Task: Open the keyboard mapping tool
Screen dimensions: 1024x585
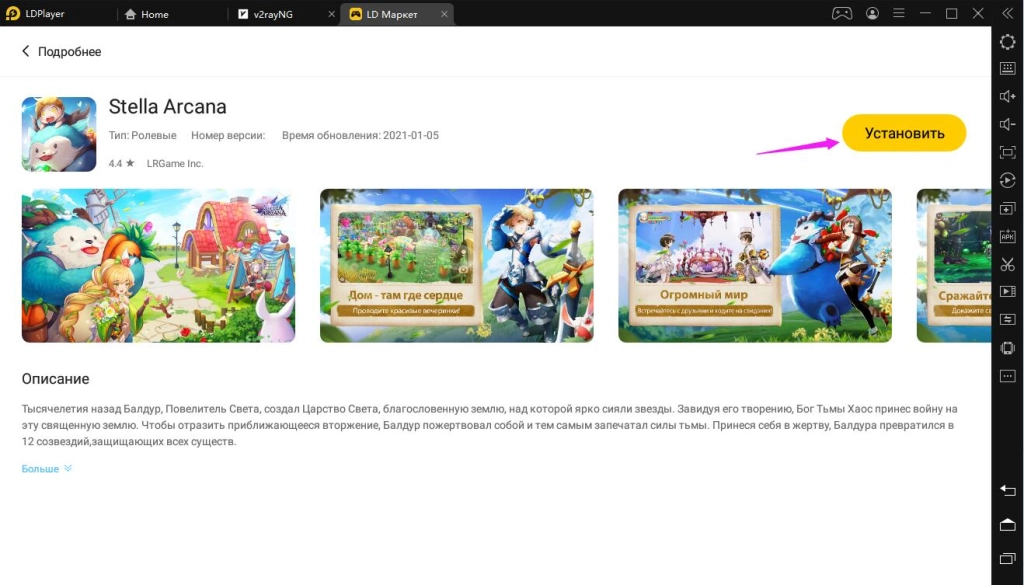Action: click(1008, 68)
